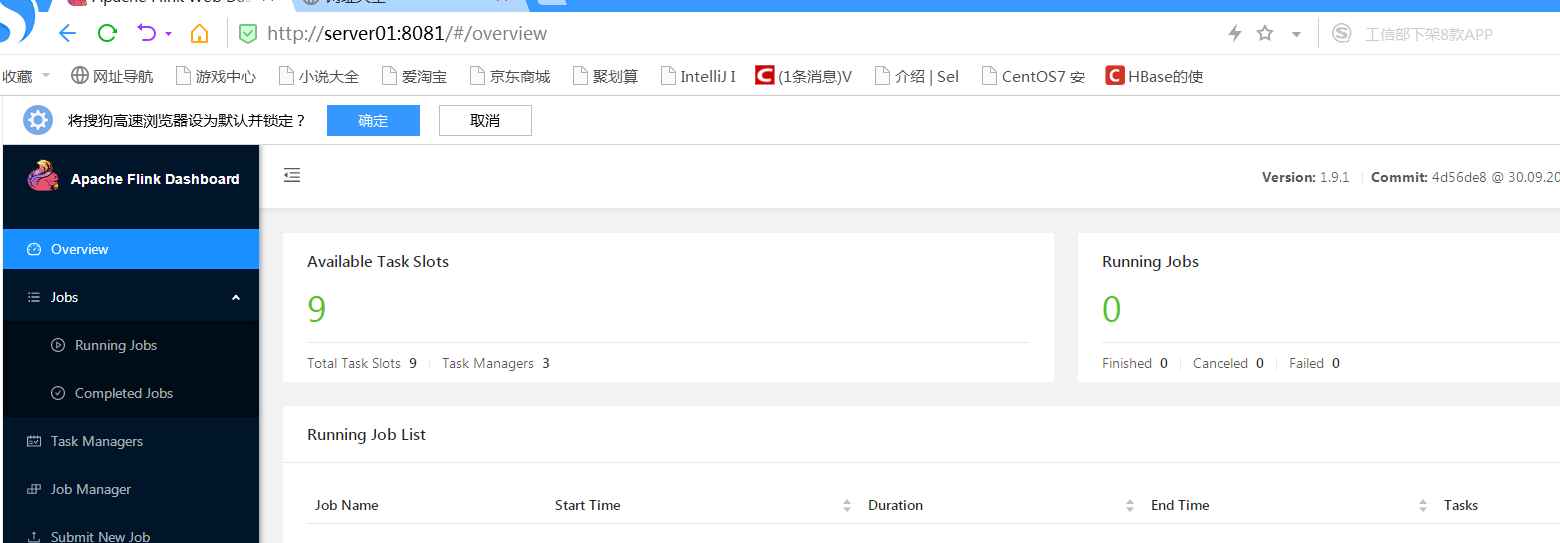Image resolution: width=1560 pixels, height=543 pixels.
Task: Open the undo history dropdown arrow
Action: [x=168, y=34]
